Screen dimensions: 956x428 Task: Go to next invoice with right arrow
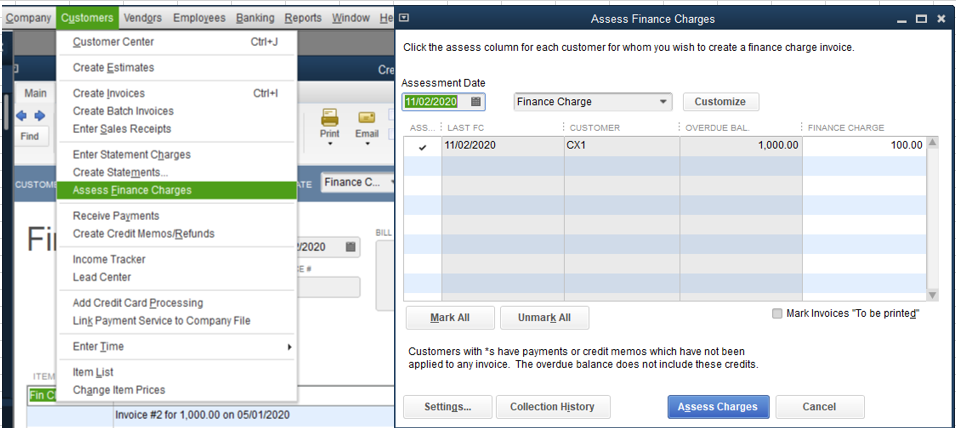[x=40, y=115]
